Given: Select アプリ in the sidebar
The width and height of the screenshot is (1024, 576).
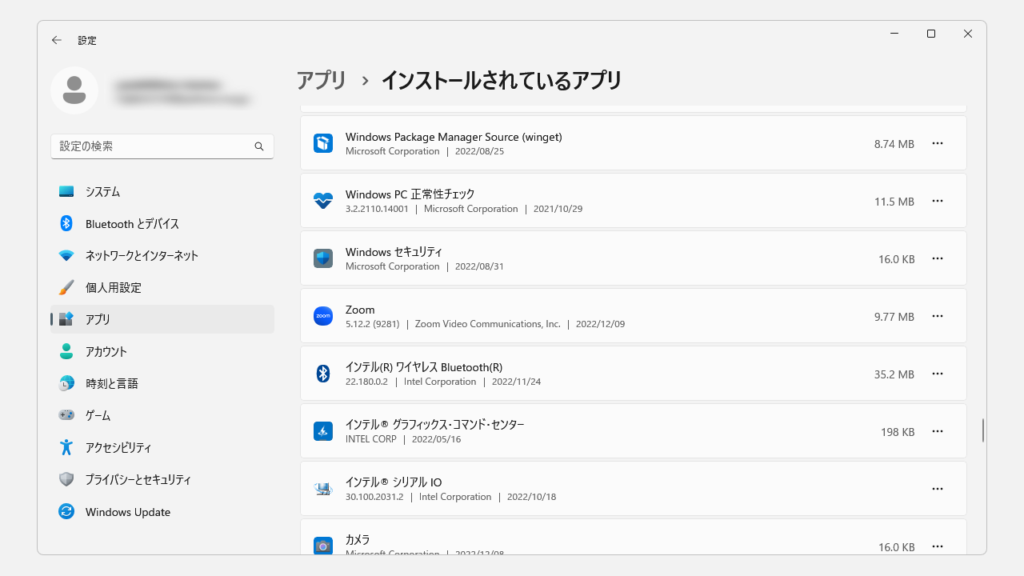Looking at the screenshot, I should pos(162,319).
